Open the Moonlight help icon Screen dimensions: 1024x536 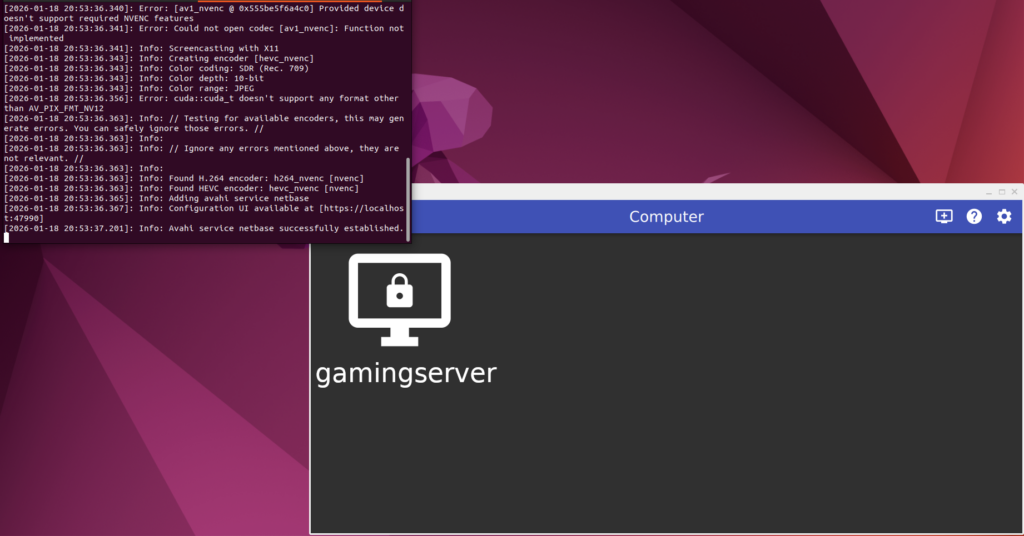974,217
